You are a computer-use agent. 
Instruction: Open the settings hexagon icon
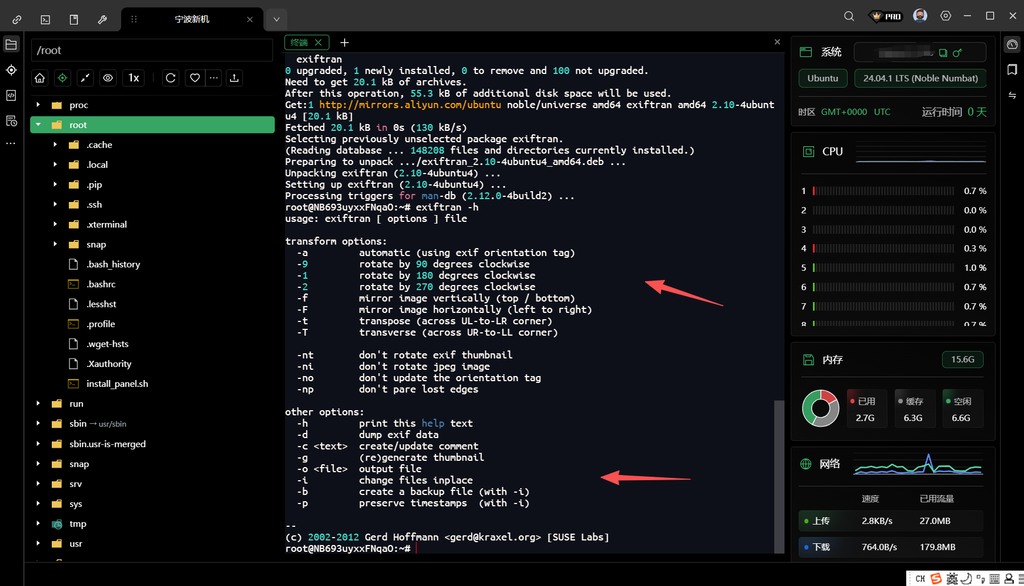click(x=946, y=16)
